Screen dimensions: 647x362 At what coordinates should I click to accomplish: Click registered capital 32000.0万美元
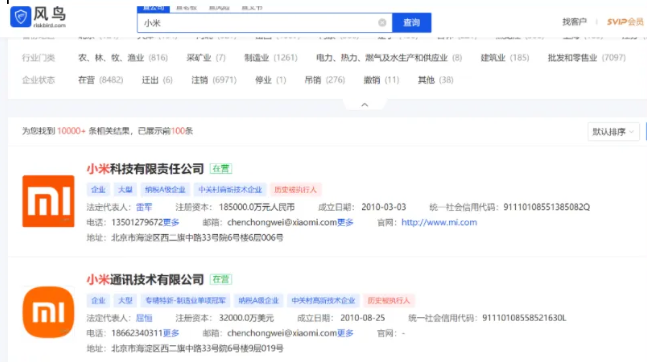coord(246,318)
